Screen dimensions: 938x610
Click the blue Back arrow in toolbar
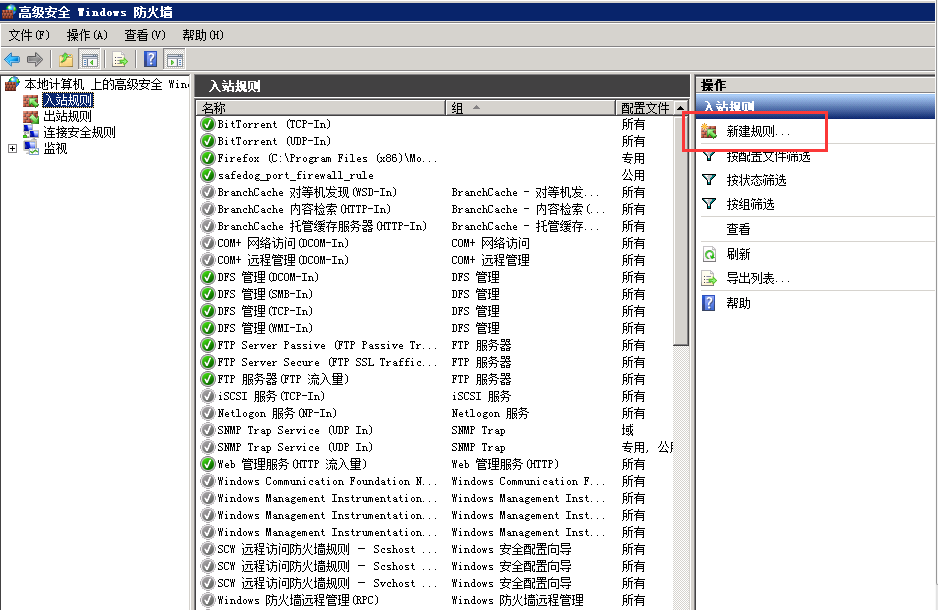(x=12, y=59)
